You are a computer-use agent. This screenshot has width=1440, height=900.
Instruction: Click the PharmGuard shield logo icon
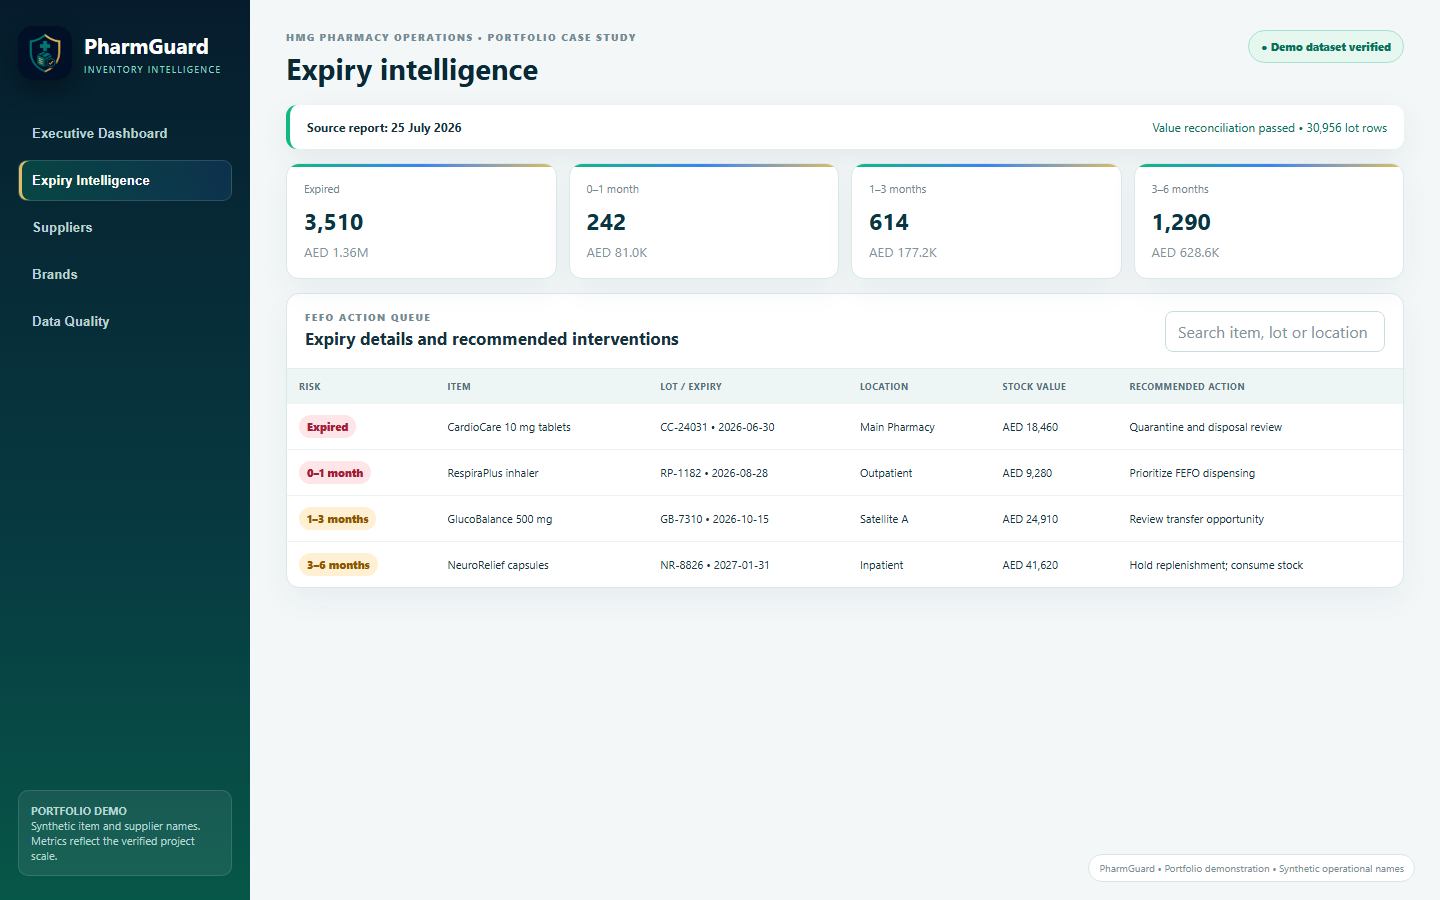tap(45, 53)
